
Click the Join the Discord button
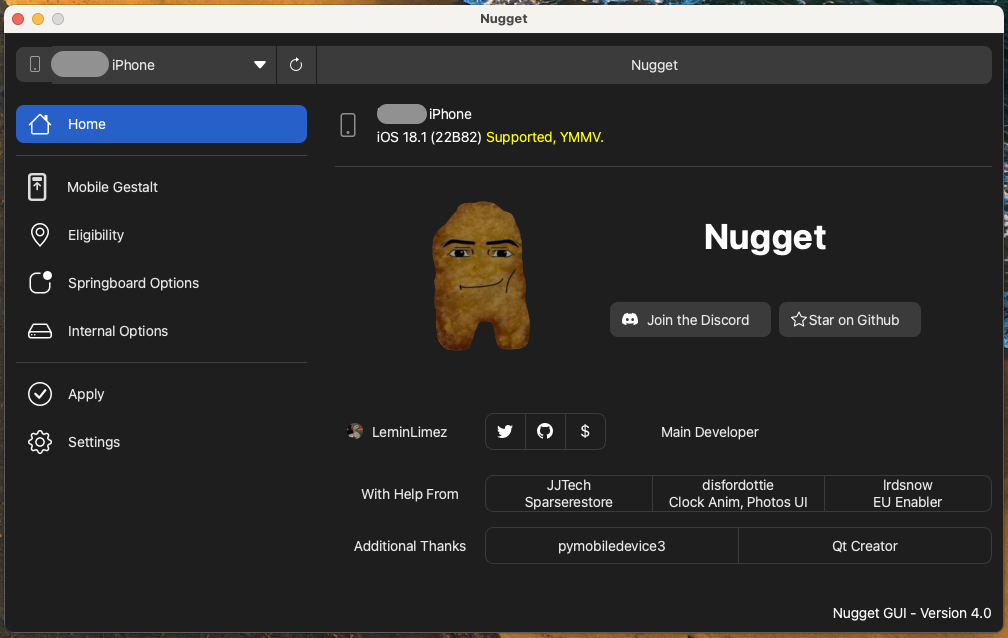tap(690, 320)
